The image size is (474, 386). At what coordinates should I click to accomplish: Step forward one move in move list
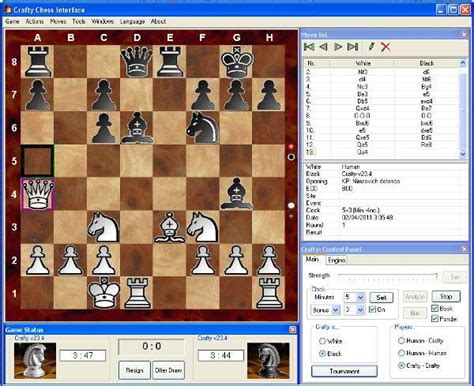click(338, 47)
